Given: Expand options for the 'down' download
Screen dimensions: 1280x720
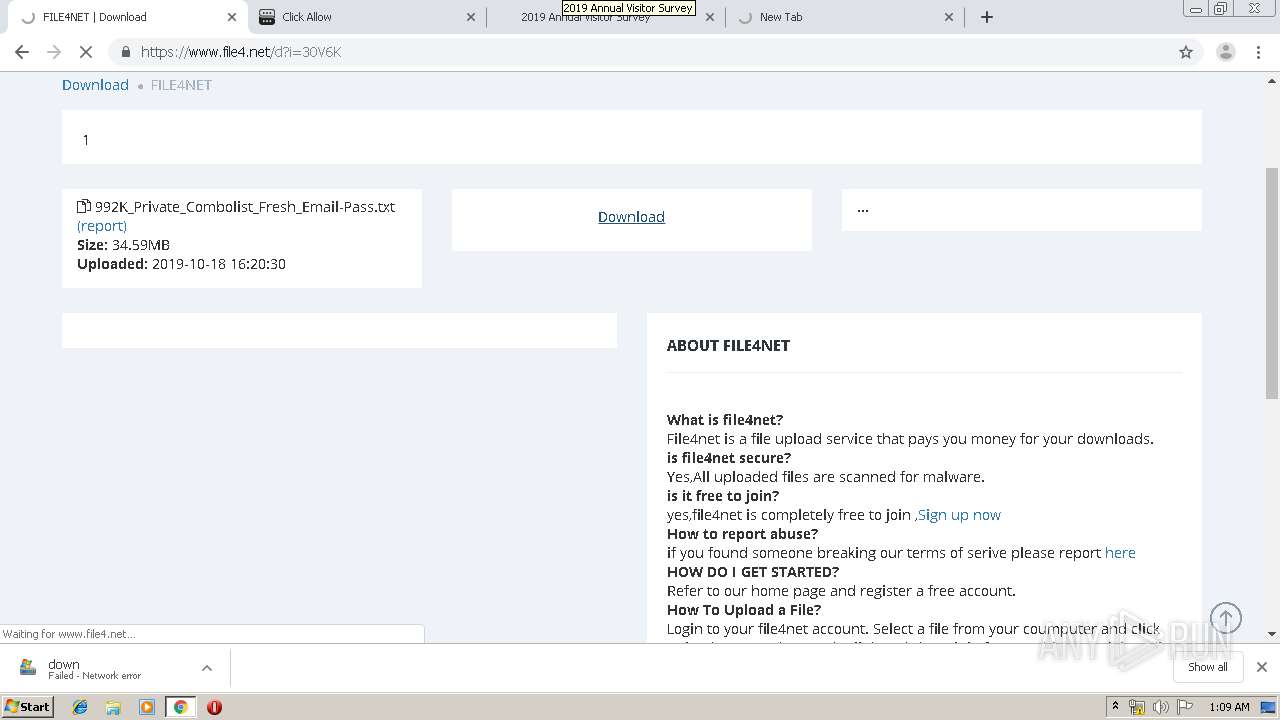Looking at the screenshot, I should (207, 668).
